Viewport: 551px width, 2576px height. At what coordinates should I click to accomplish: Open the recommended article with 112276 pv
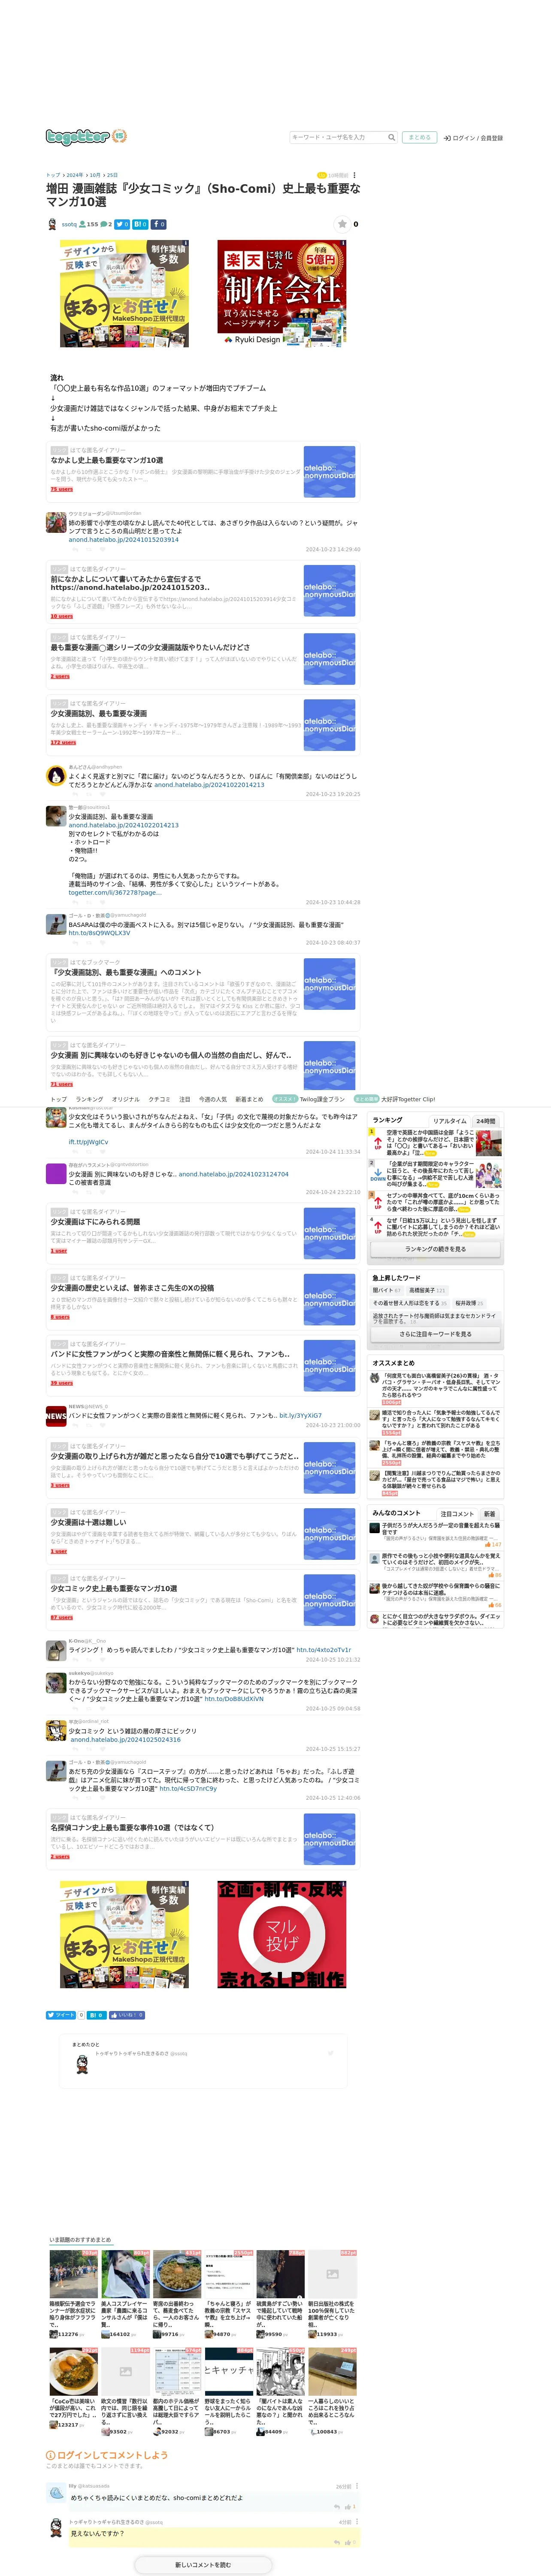73,2293
